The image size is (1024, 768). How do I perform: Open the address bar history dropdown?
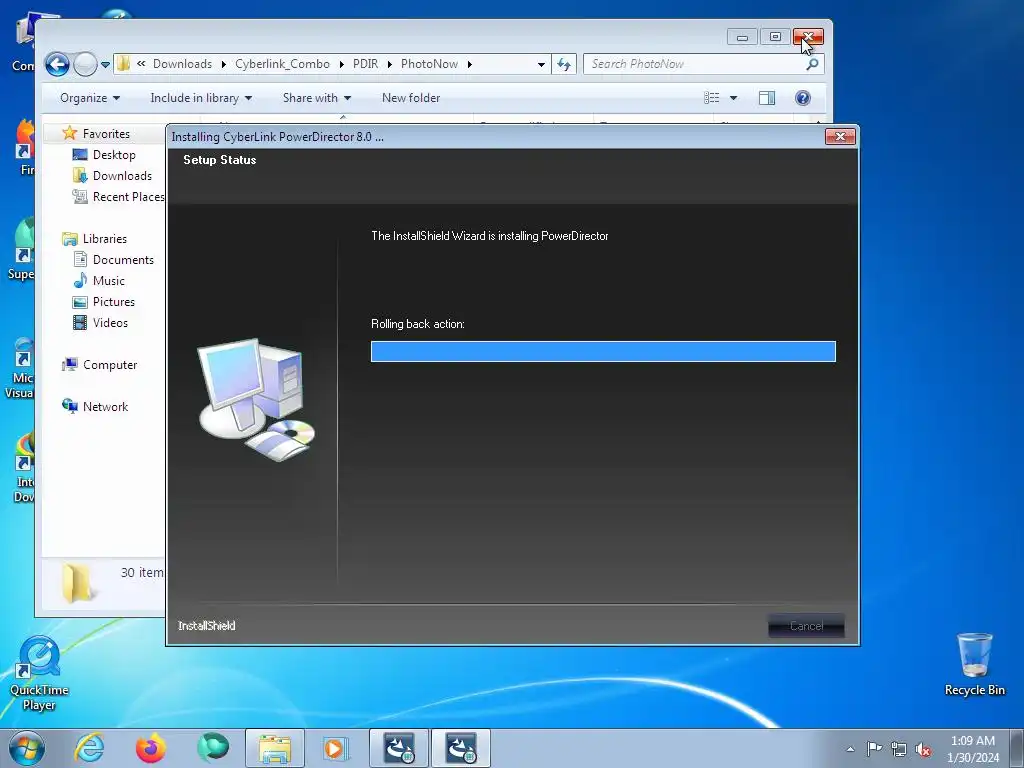coord(541,64)
